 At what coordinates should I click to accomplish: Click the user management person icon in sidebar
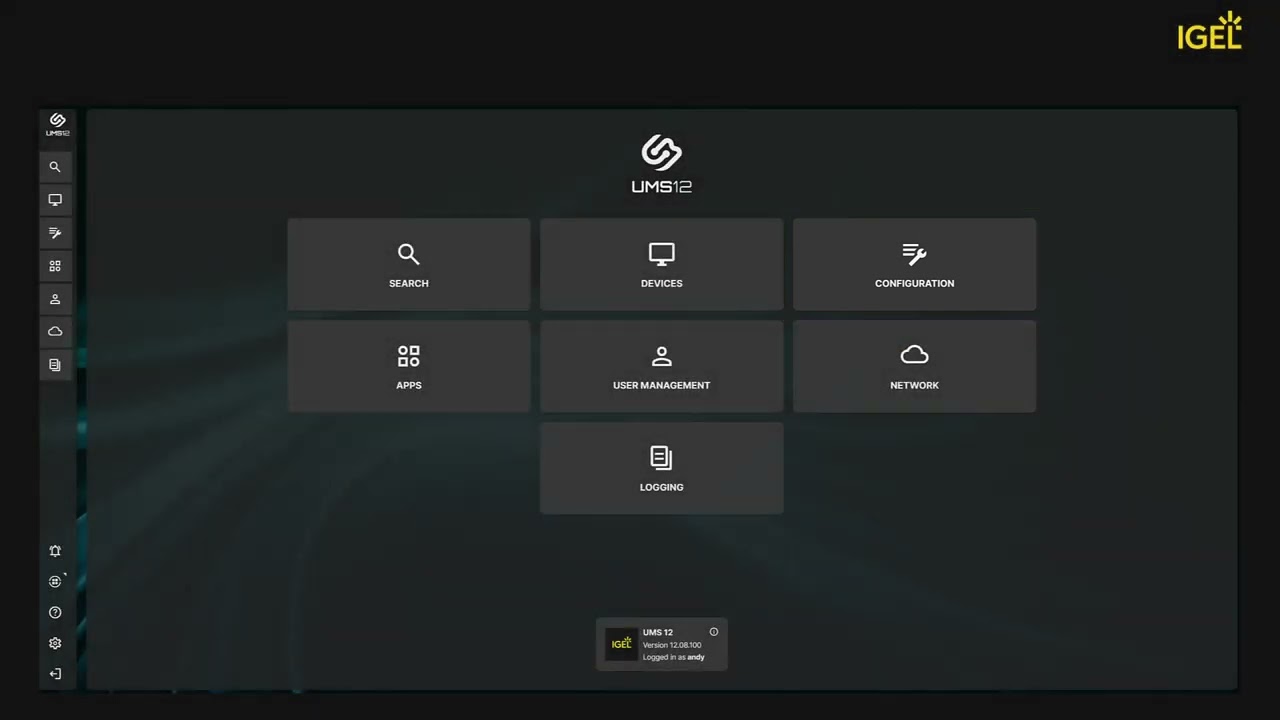[55, 299]
